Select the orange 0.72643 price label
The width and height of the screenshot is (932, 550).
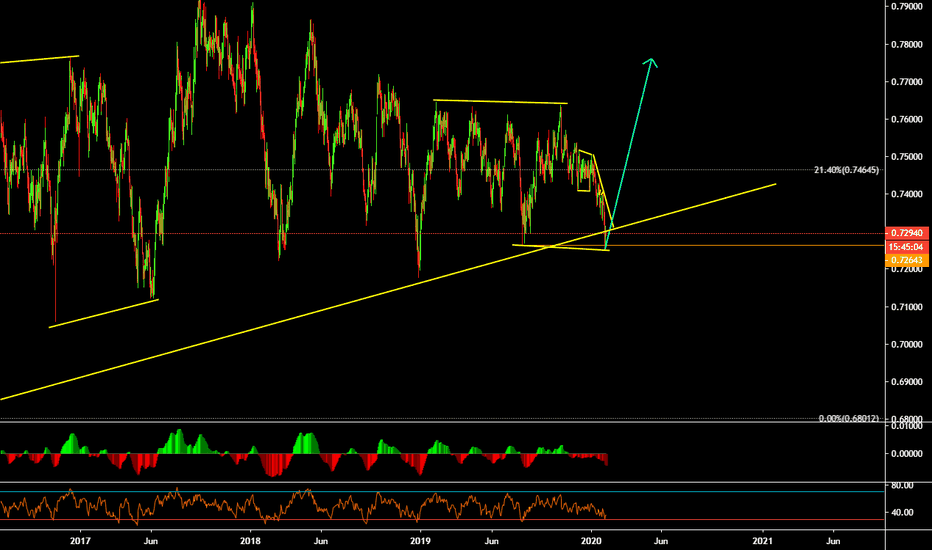[906, 260]
